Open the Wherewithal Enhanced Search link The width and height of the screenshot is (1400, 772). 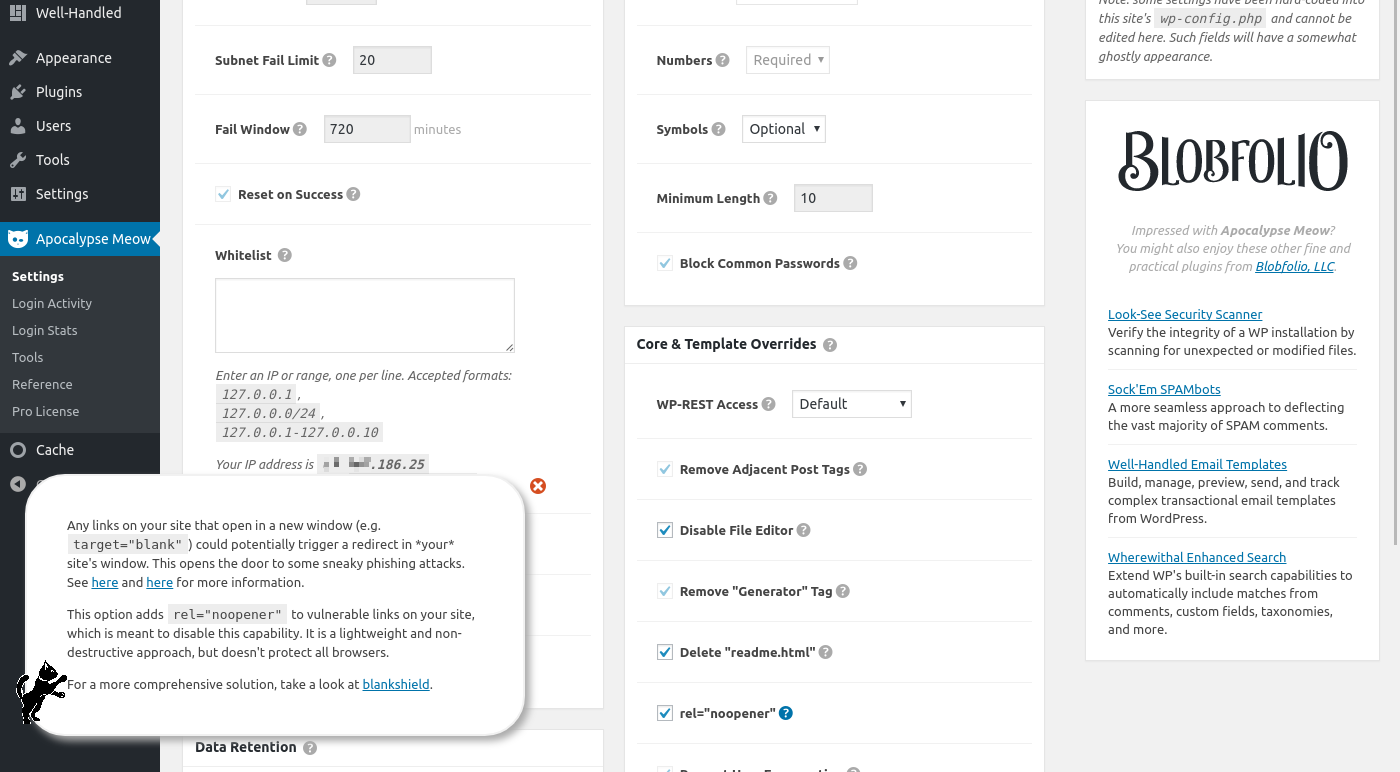pyautogui.click(x=1197, y=557)
